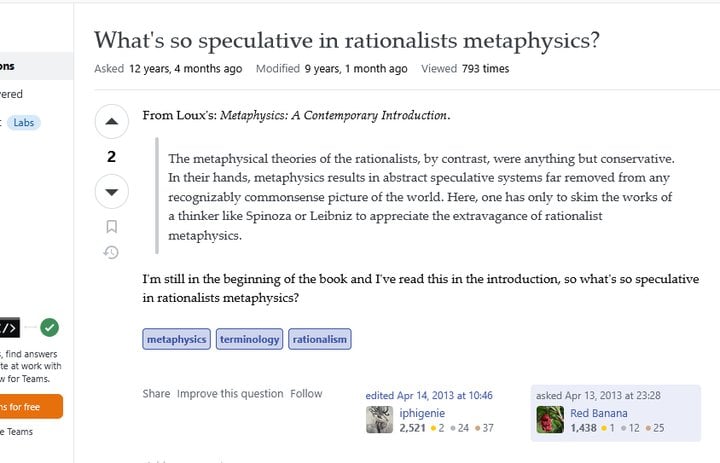
Task: Follow this question
Action: pos(306,394)
